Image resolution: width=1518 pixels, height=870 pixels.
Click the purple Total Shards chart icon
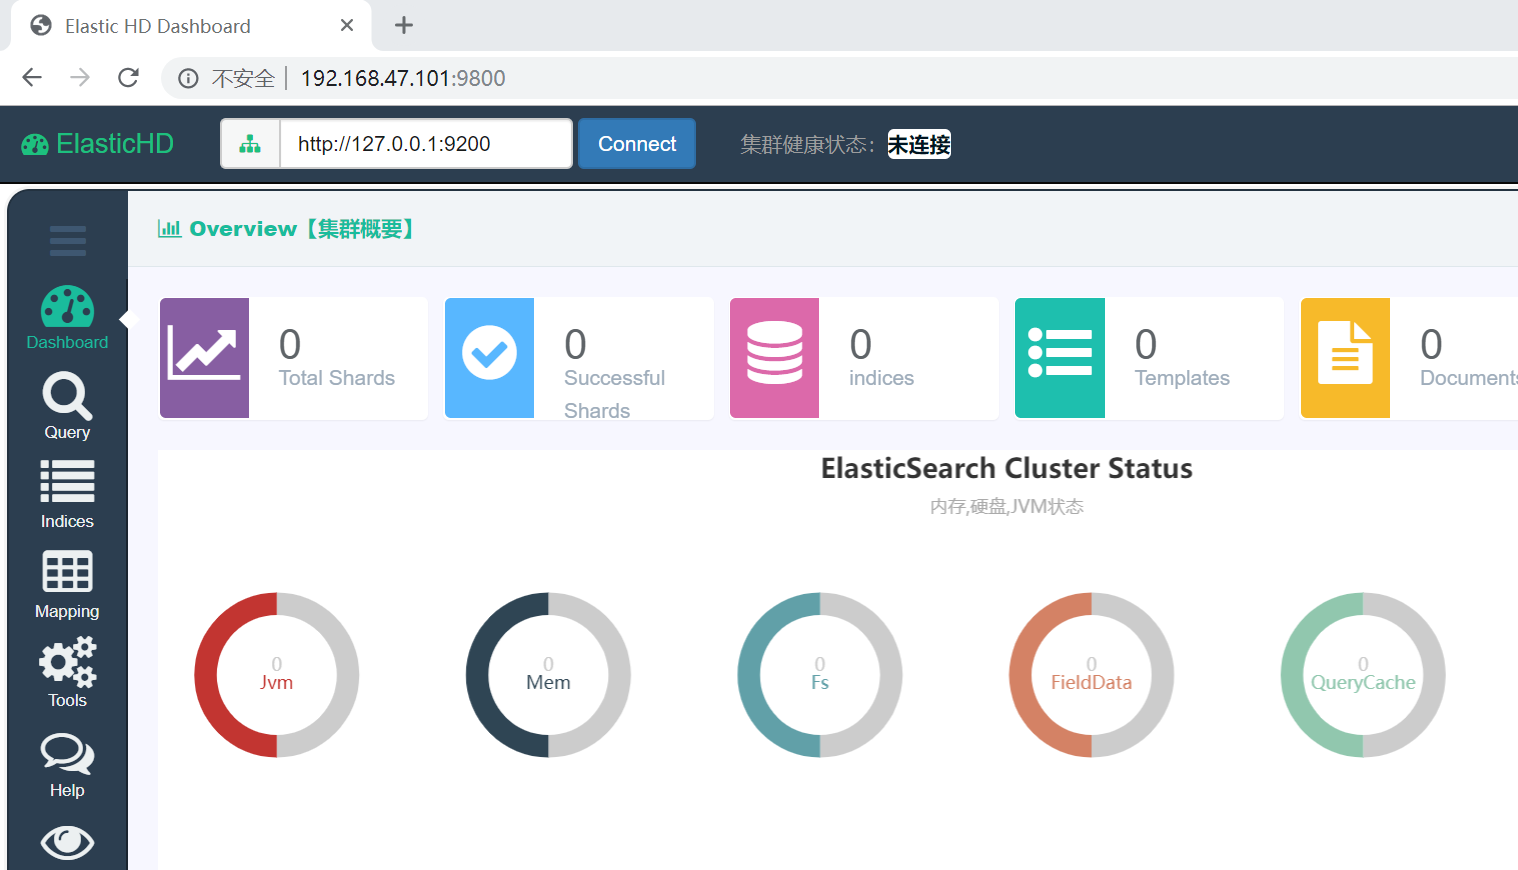[204, 358]
